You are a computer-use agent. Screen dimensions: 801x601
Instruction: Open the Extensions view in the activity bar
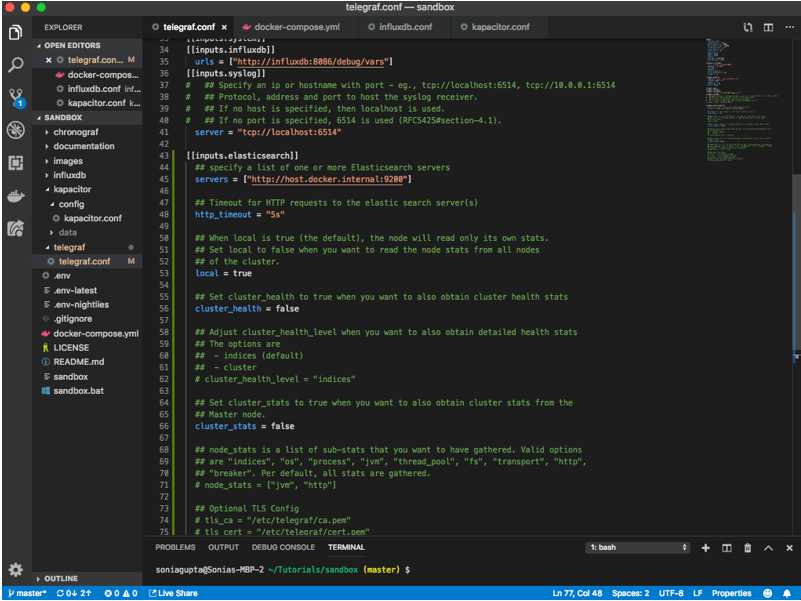[15, 164]
